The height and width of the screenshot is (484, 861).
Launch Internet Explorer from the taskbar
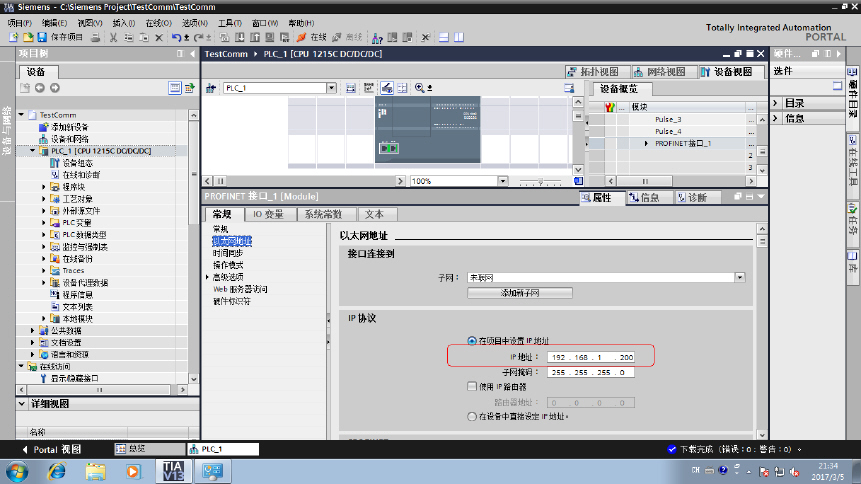click(x=57, y=471)
